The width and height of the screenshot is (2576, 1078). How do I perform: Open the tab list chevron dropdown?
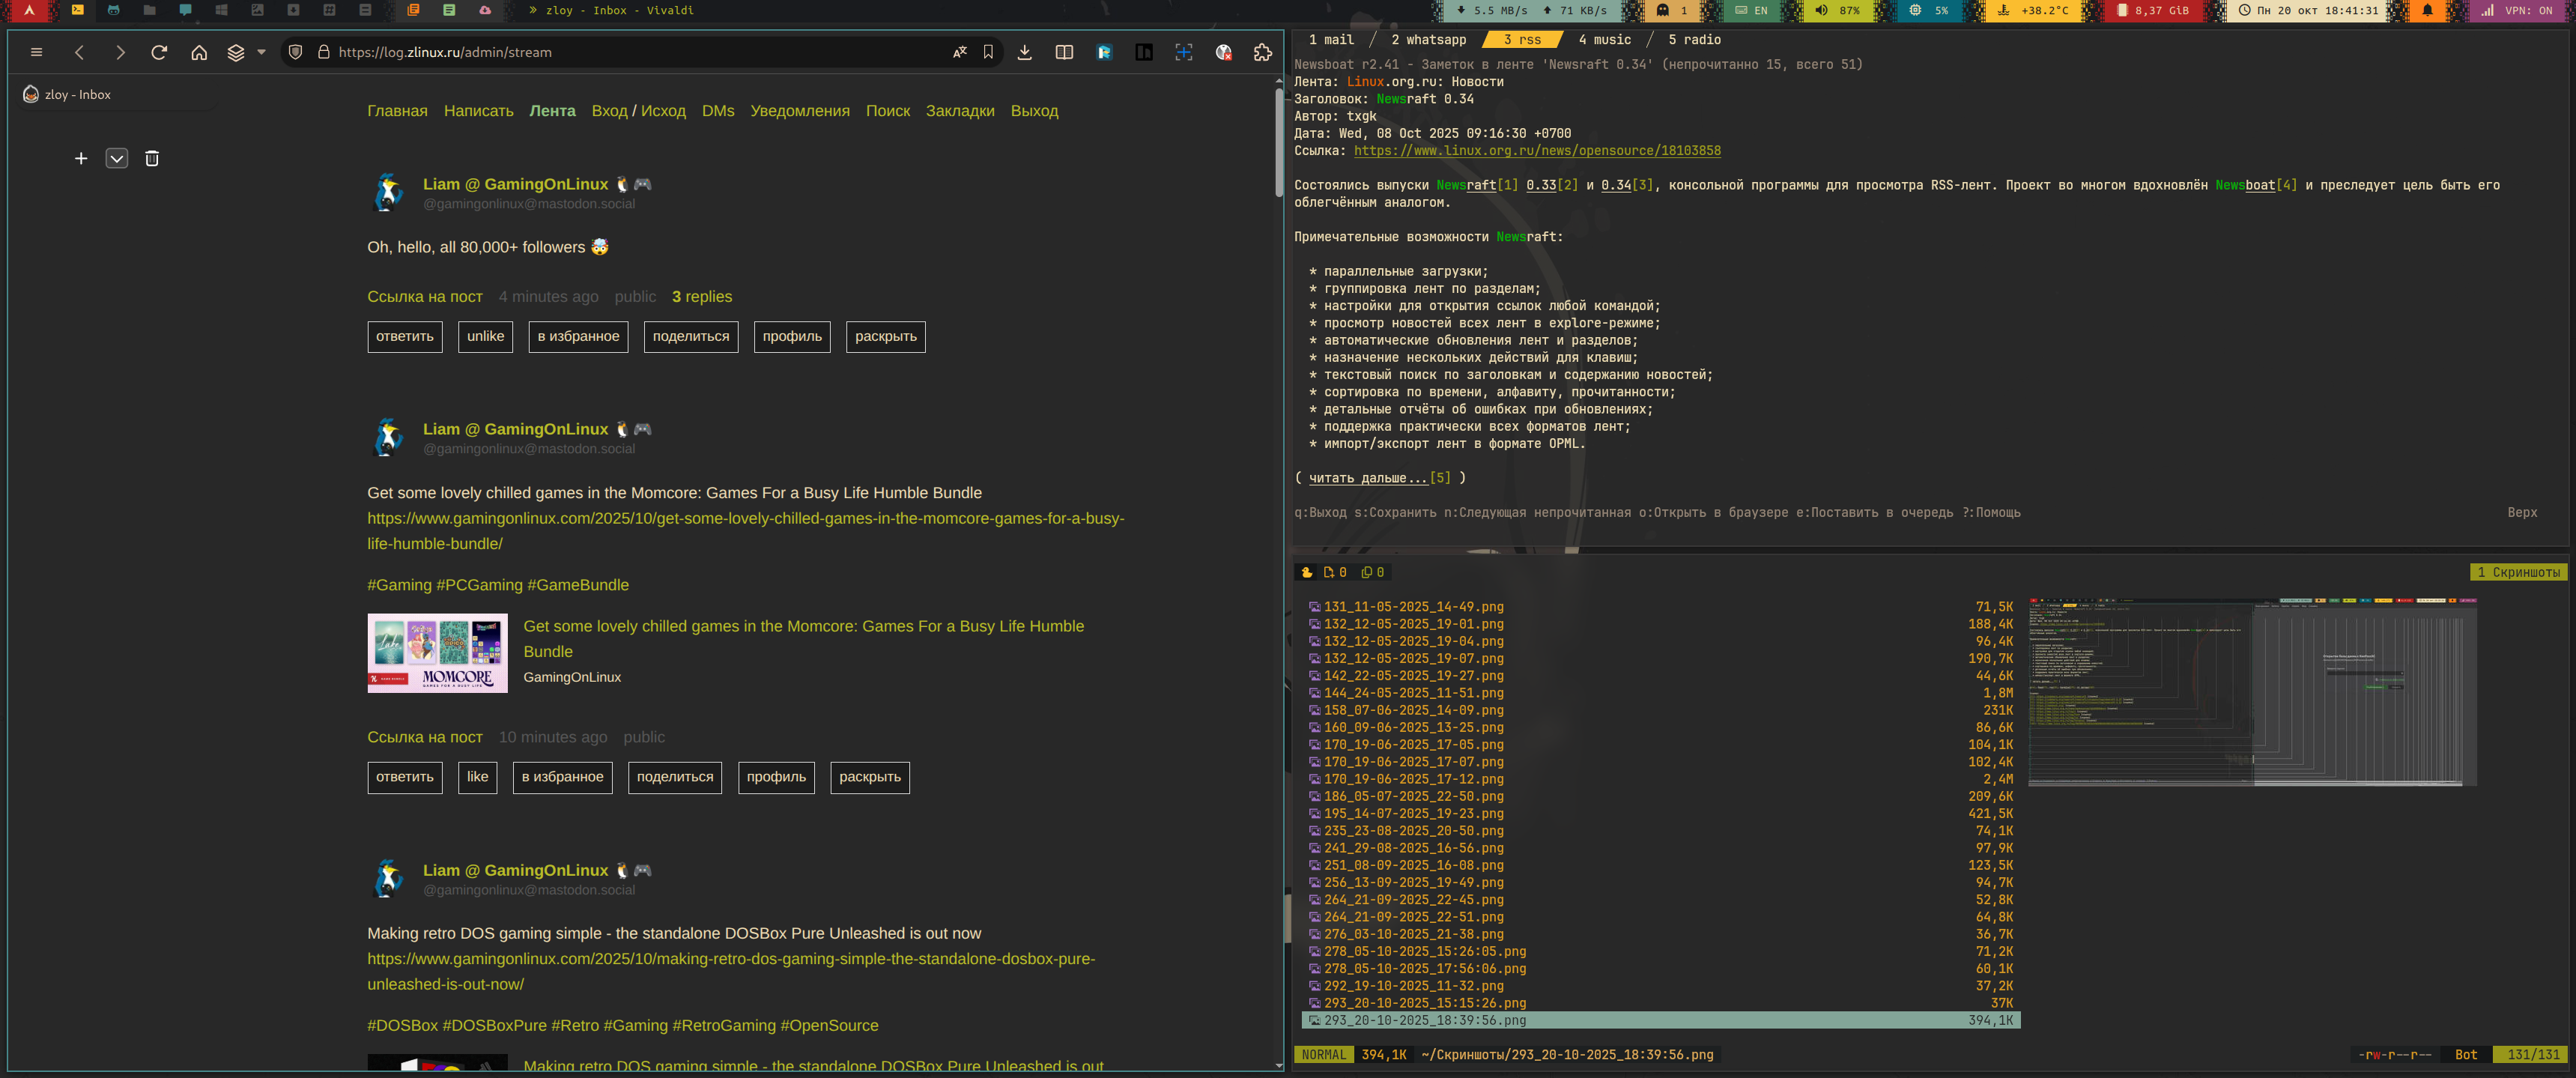click(x=117, y=158)
